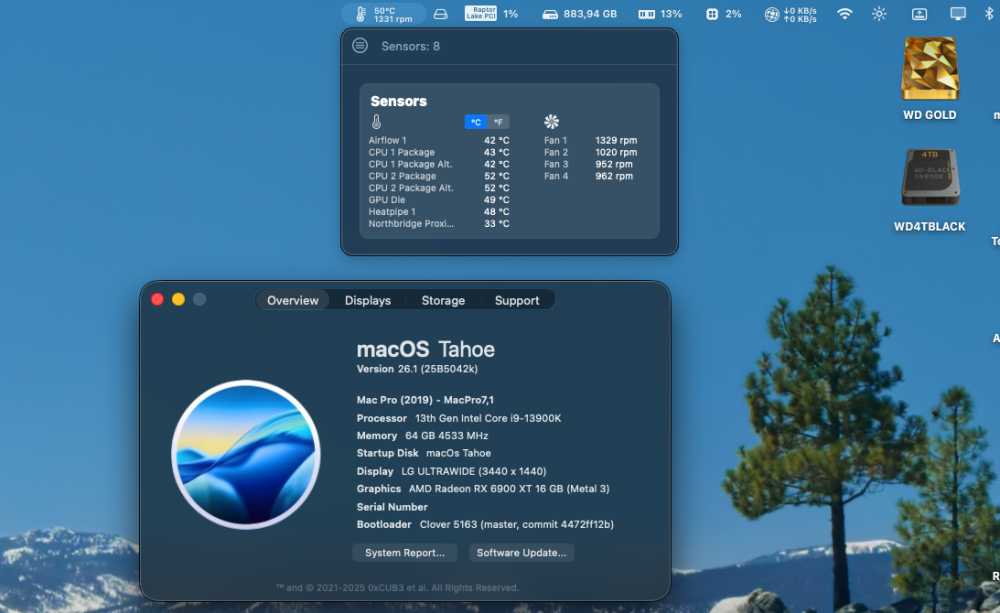Click the 883,94 GB disk space indicator

coord(579,14)
